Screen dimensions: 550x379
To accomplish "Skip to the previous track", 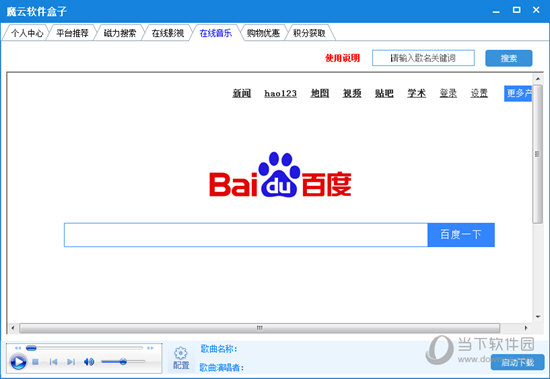I will [53, 361].
